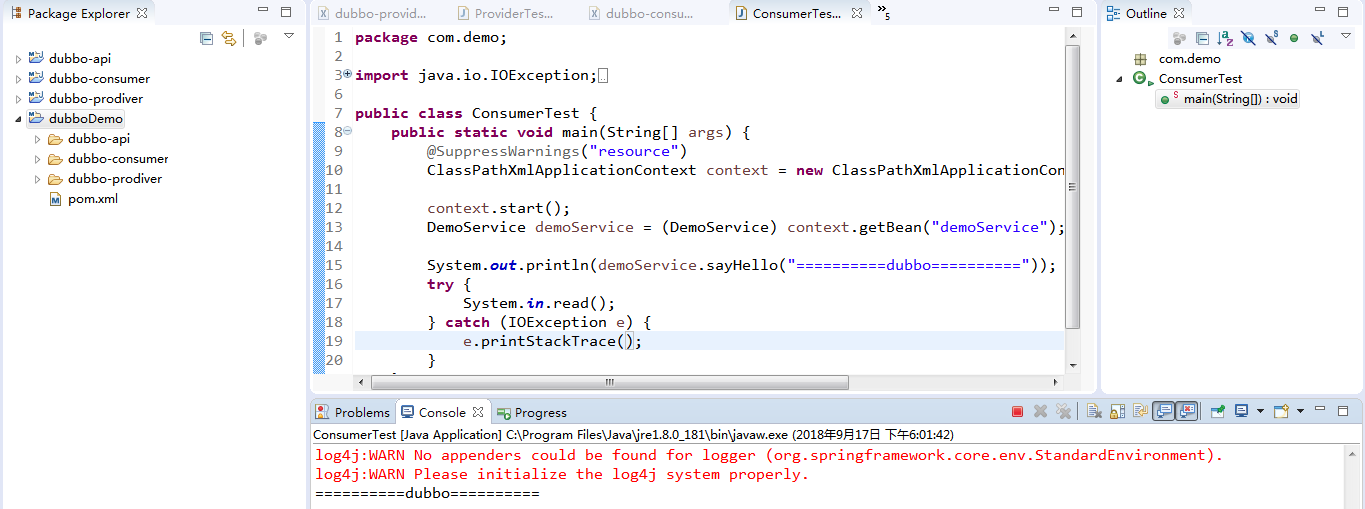Click editor horizontal scrollbar thumb
This screenshot has height=509, width=1365.
(x=609, y=382)
